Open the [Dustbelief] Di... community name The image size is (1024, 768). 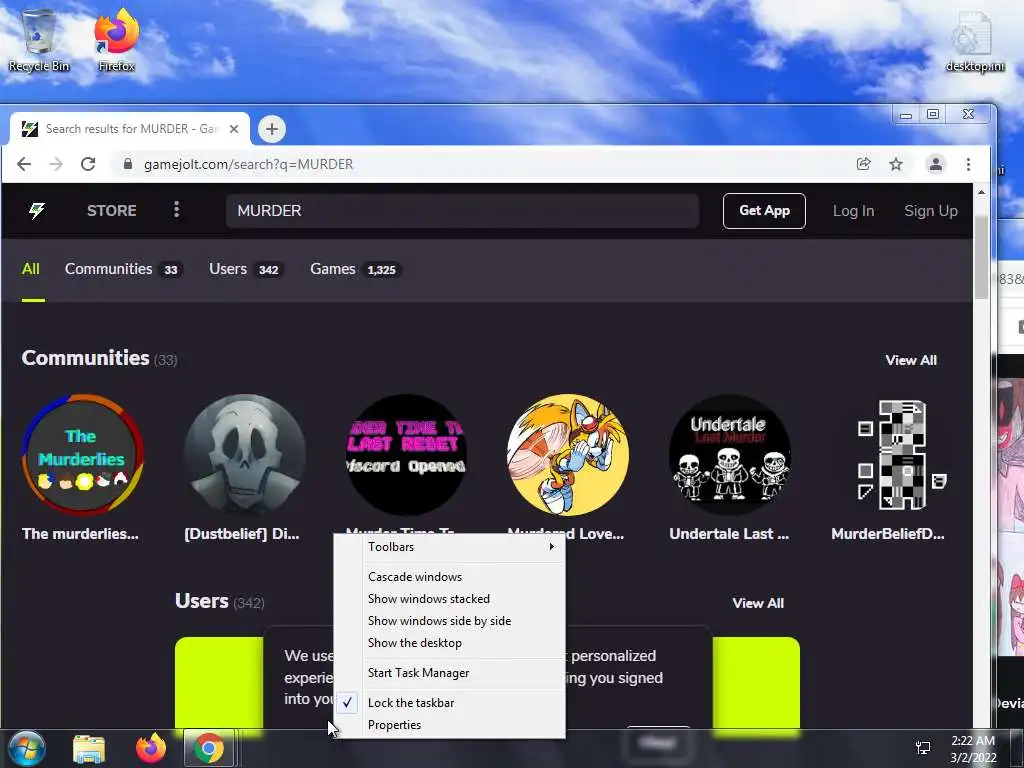click(242, 534)
